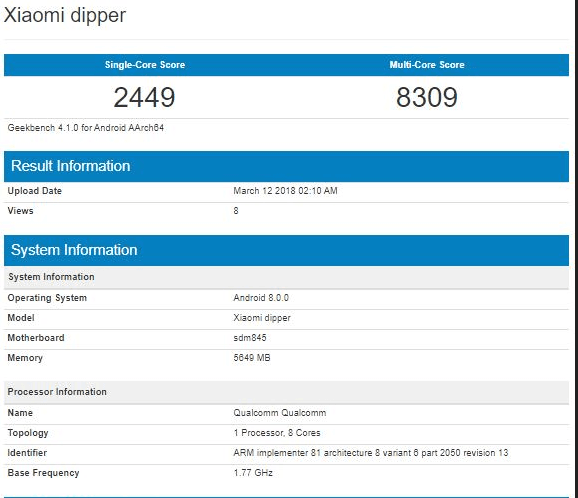
Task: Click the 'Motherboard' label
Action: click(x=36, y=338)
